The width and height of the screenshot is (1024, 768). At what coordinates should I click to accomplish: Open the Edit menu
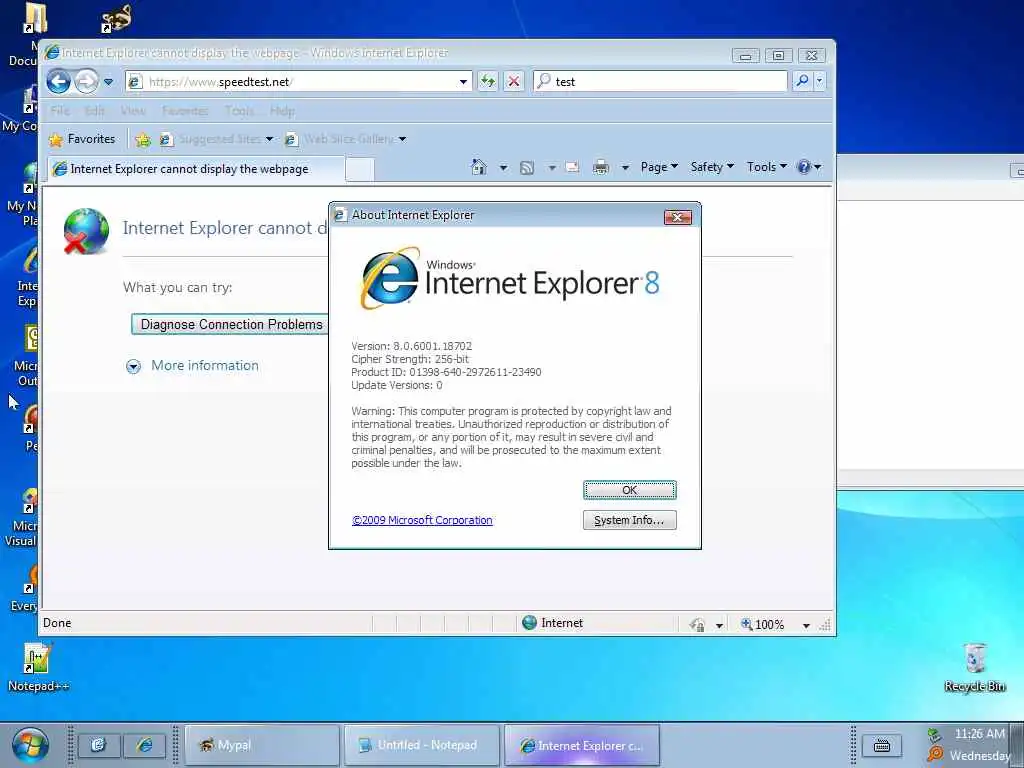click(95, 111)
